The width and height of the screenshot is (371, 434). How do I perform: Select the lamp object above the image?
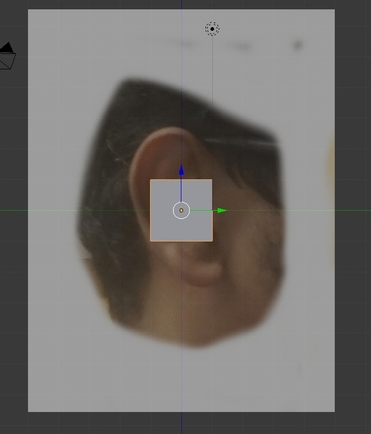tap(212, 29)
